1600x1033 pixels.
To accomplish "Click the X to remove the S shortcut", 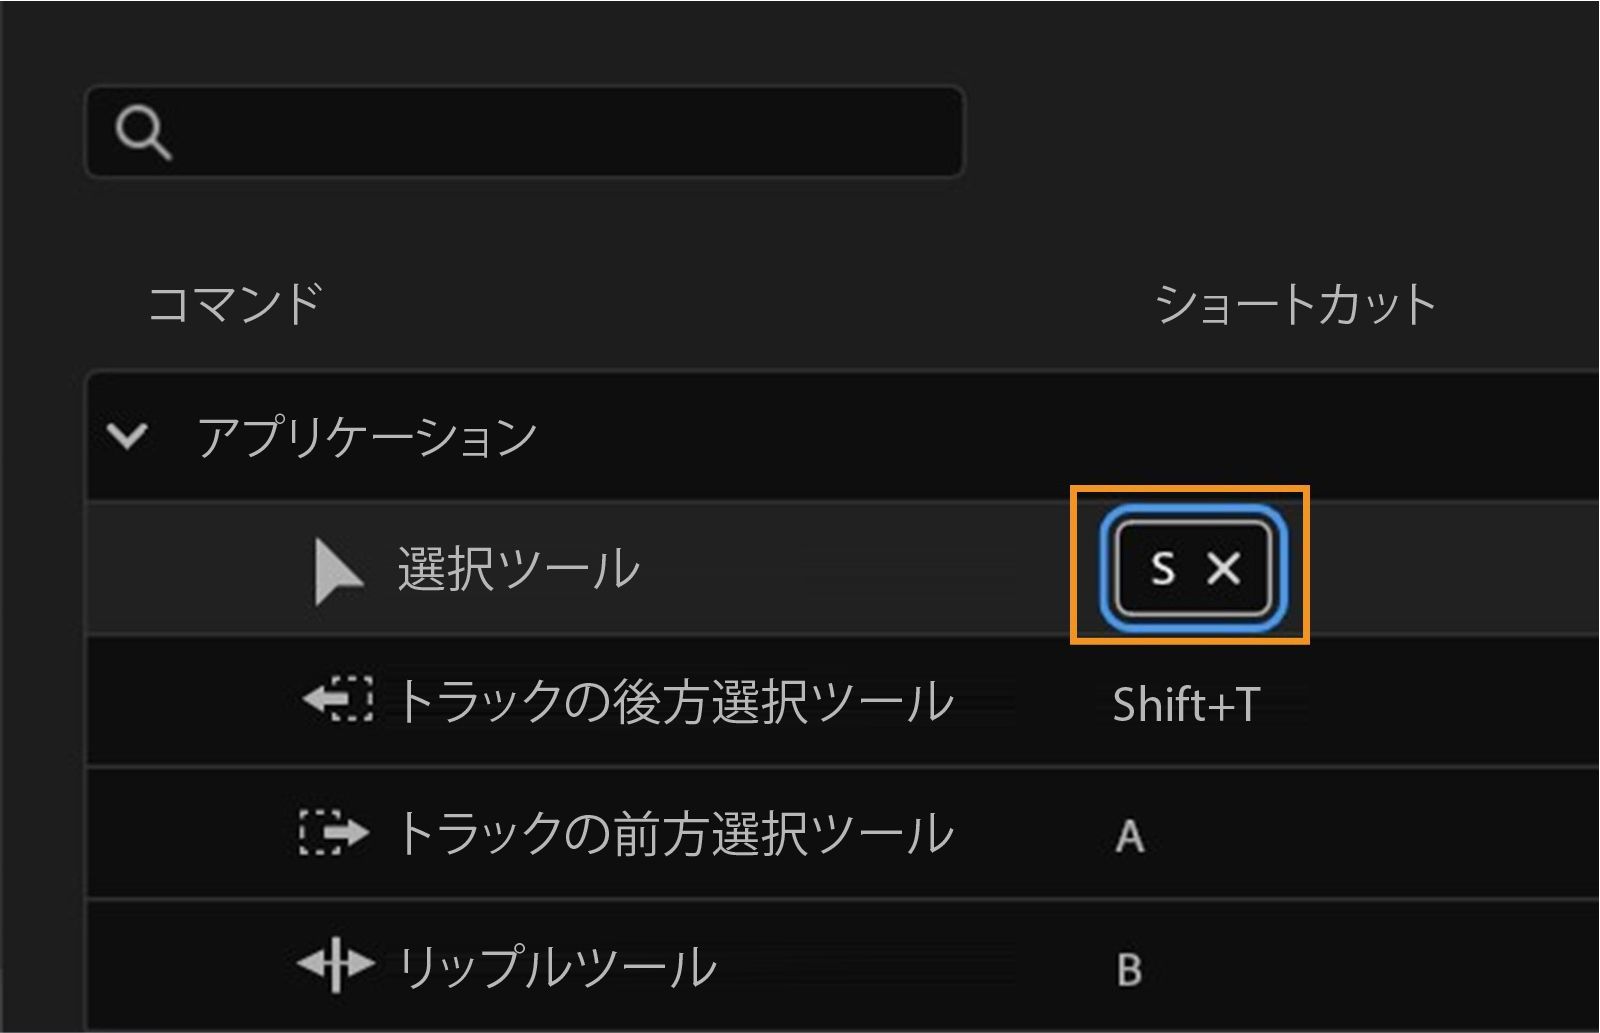I will click(1222, 571).
